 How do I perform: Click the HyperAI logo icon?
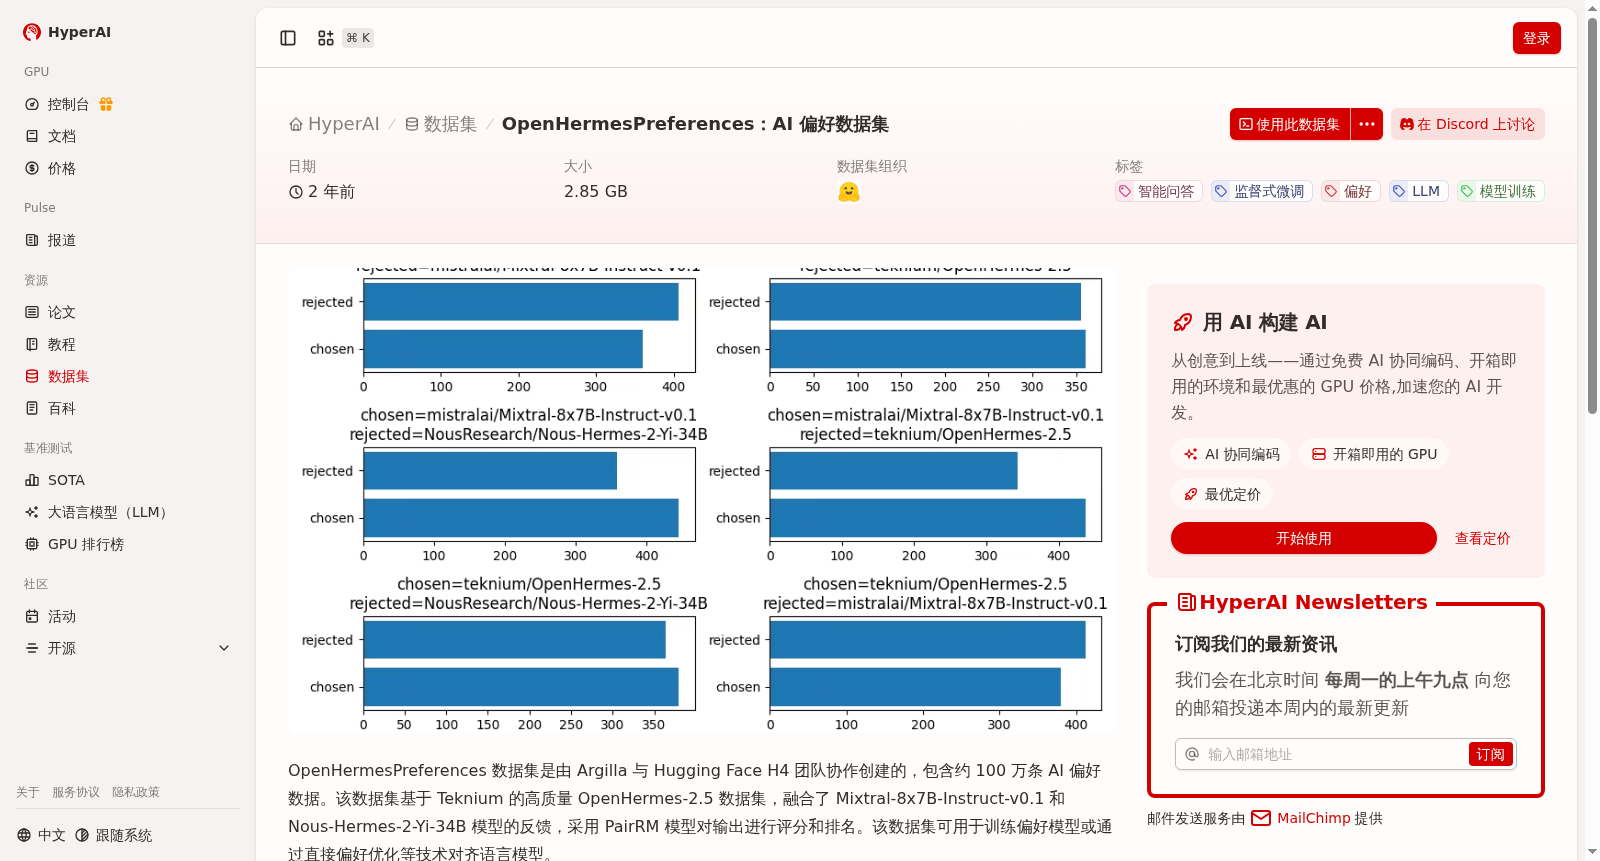32,32
